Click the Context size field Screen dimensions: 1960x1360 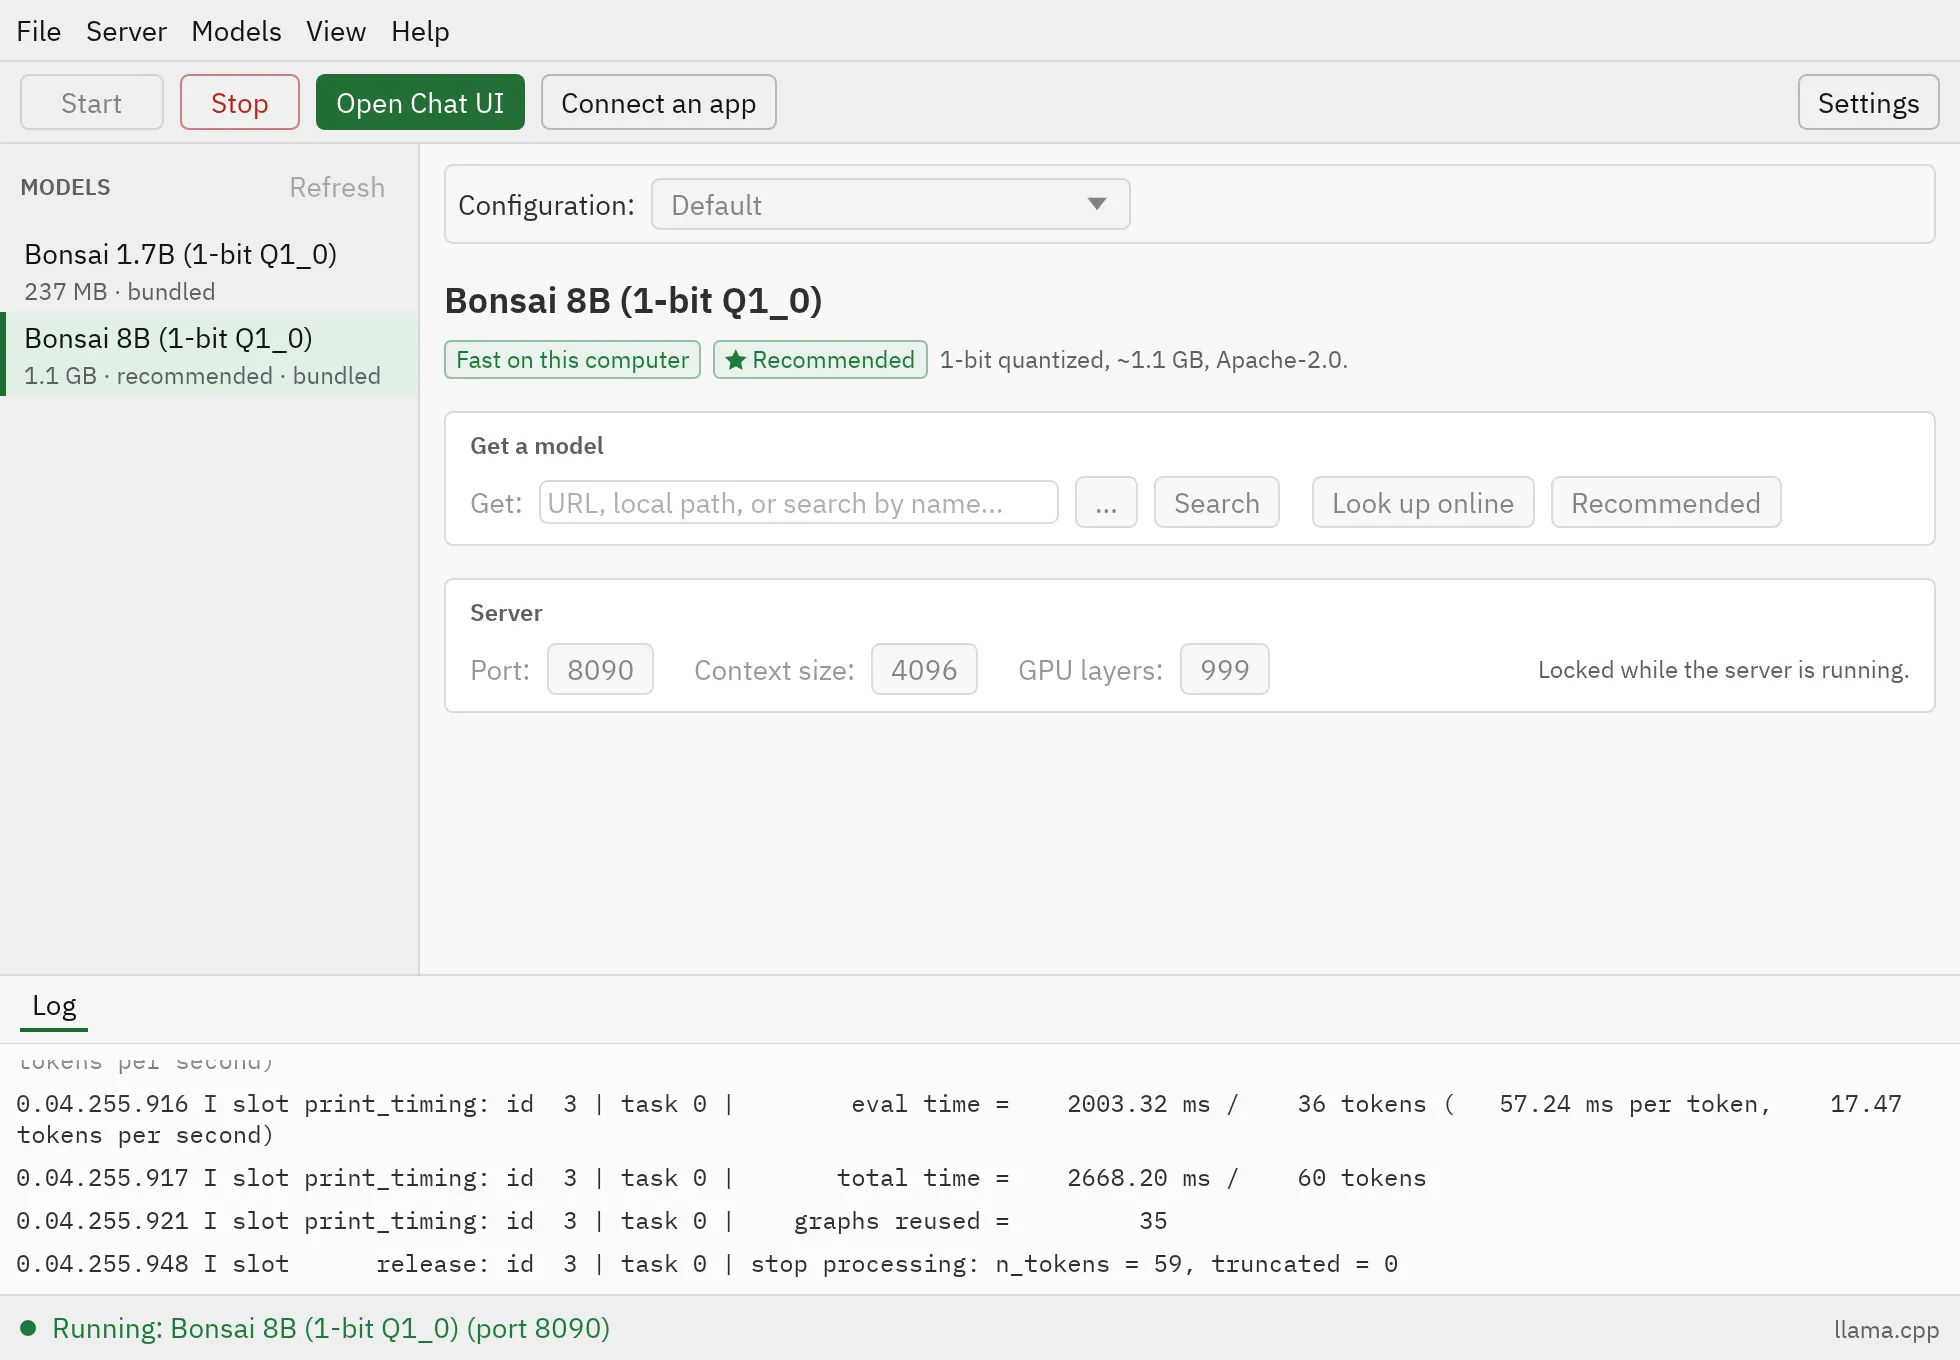pyautogui.click(x=924, y=669)
